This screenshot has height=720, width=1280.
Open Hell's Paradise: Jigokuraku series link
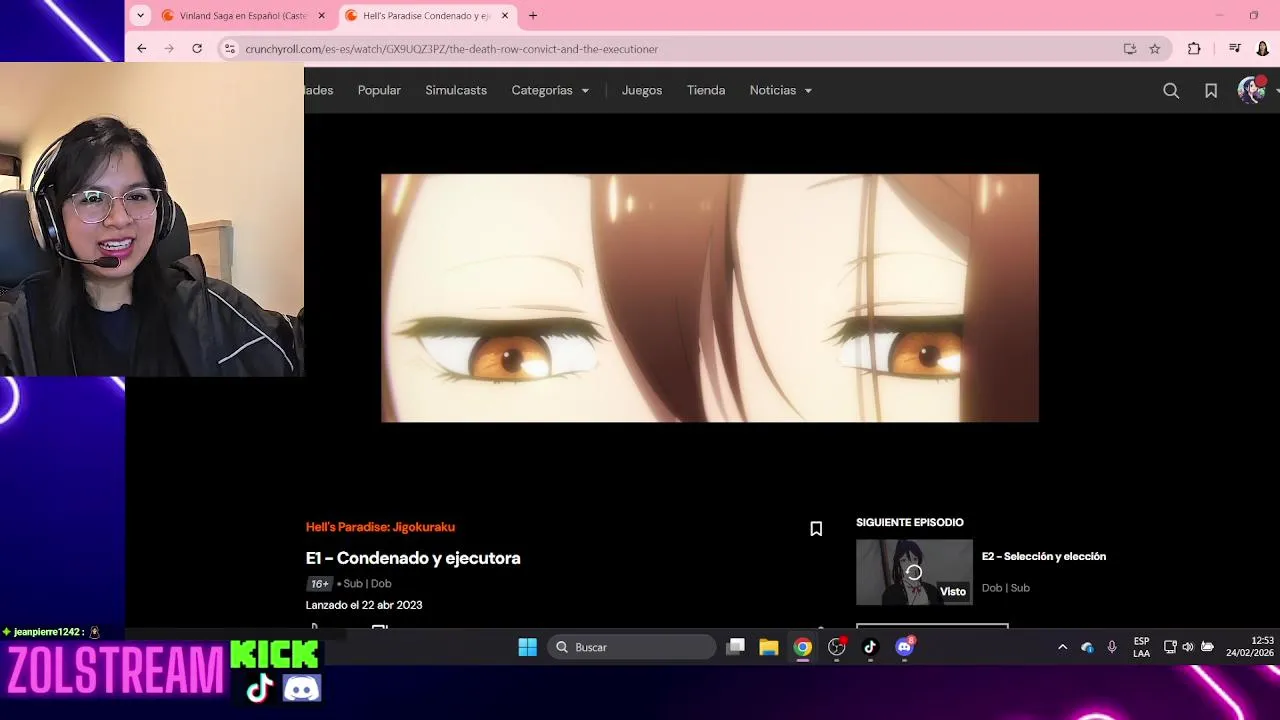click(380, 527)
